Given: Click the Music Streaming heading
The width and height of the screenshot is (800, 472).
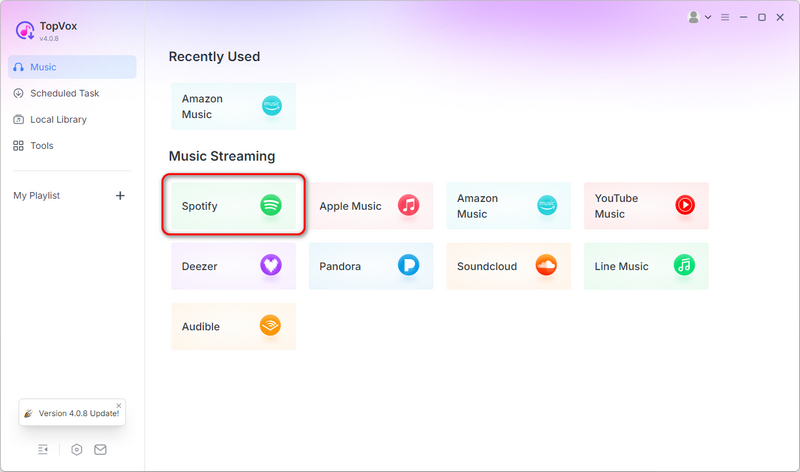Looking at the screenshot, I should (x=222, y=156).
